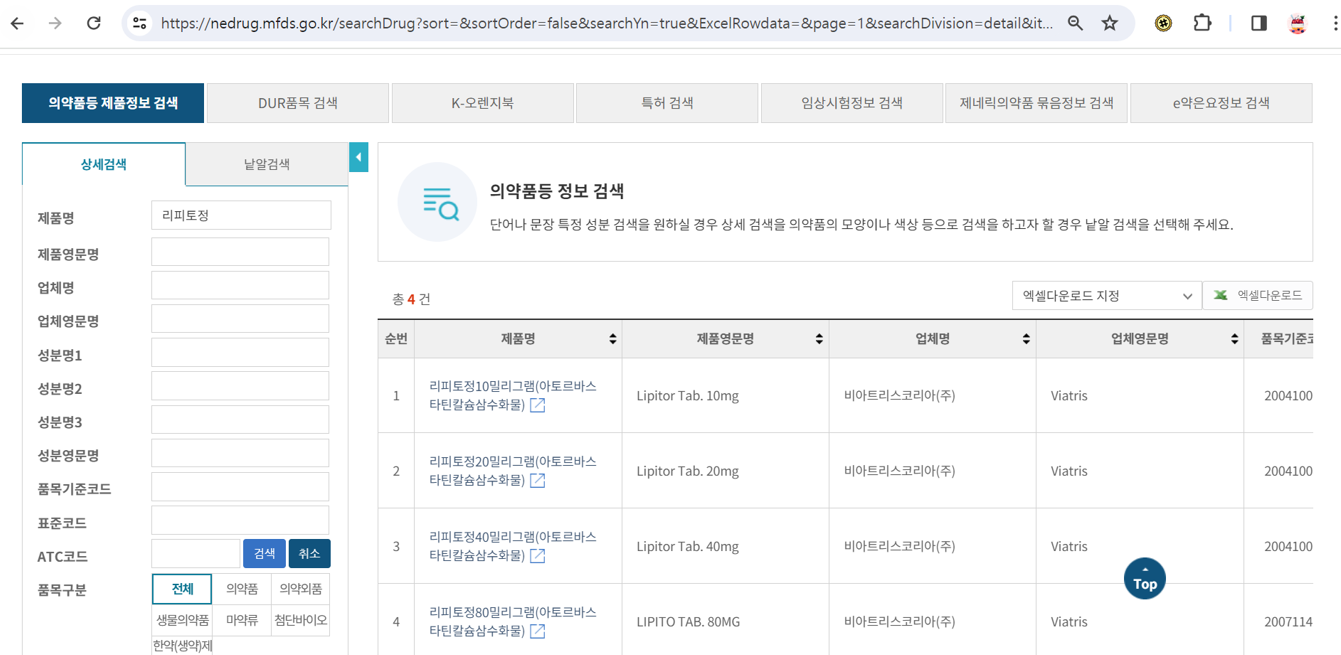Open external link icon for 리피토정40밀리그램

pos(538,555)
